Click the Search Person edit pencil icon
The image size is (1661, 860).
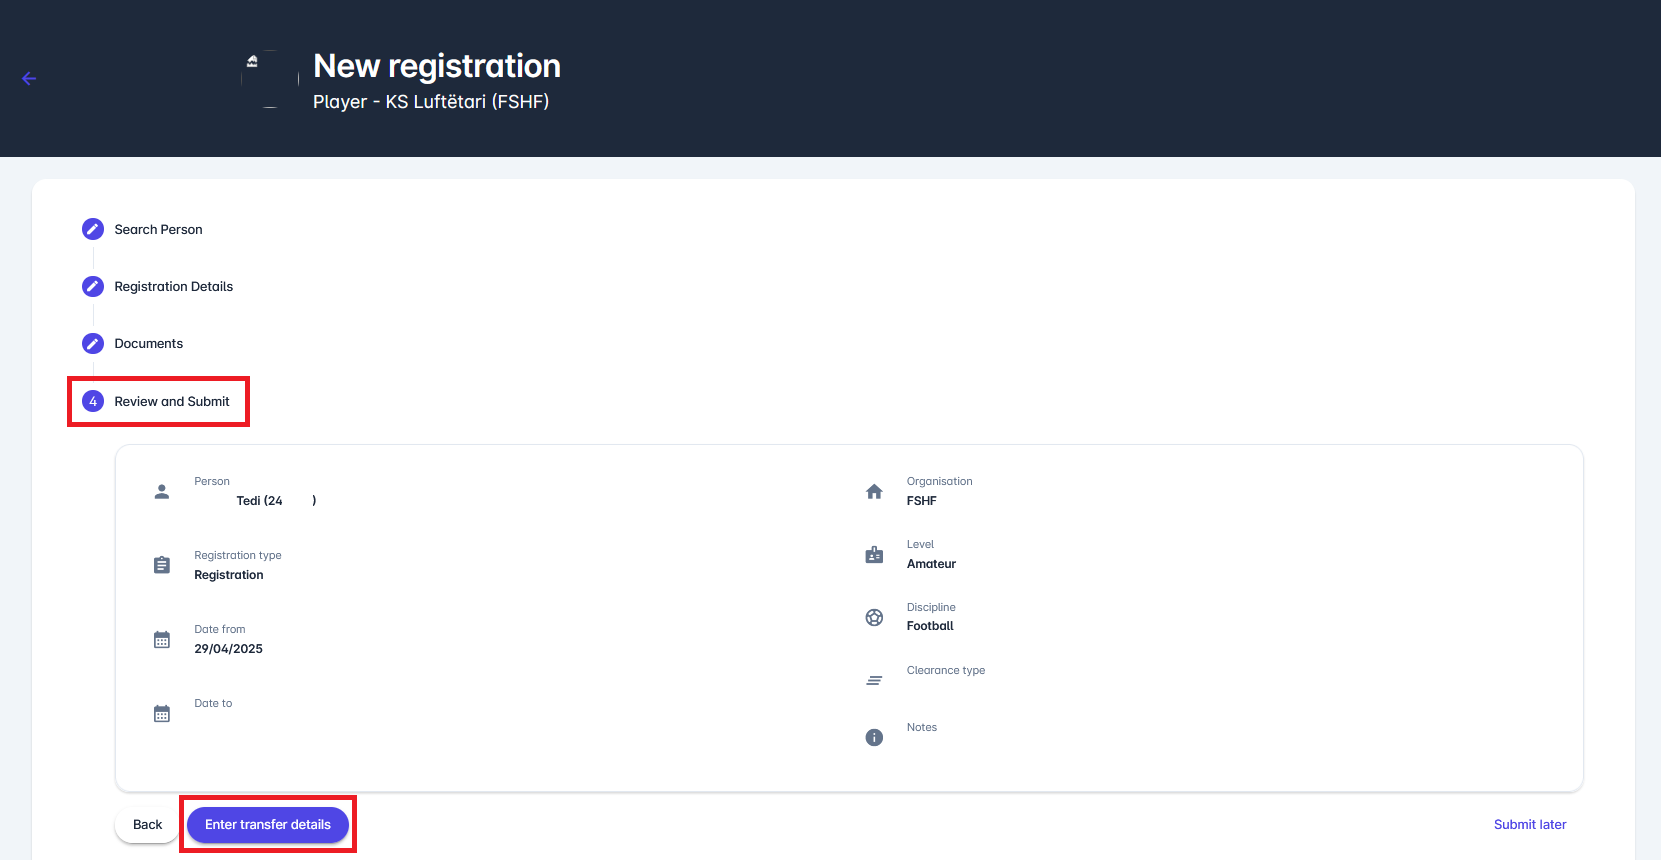[x=93, y=230]
